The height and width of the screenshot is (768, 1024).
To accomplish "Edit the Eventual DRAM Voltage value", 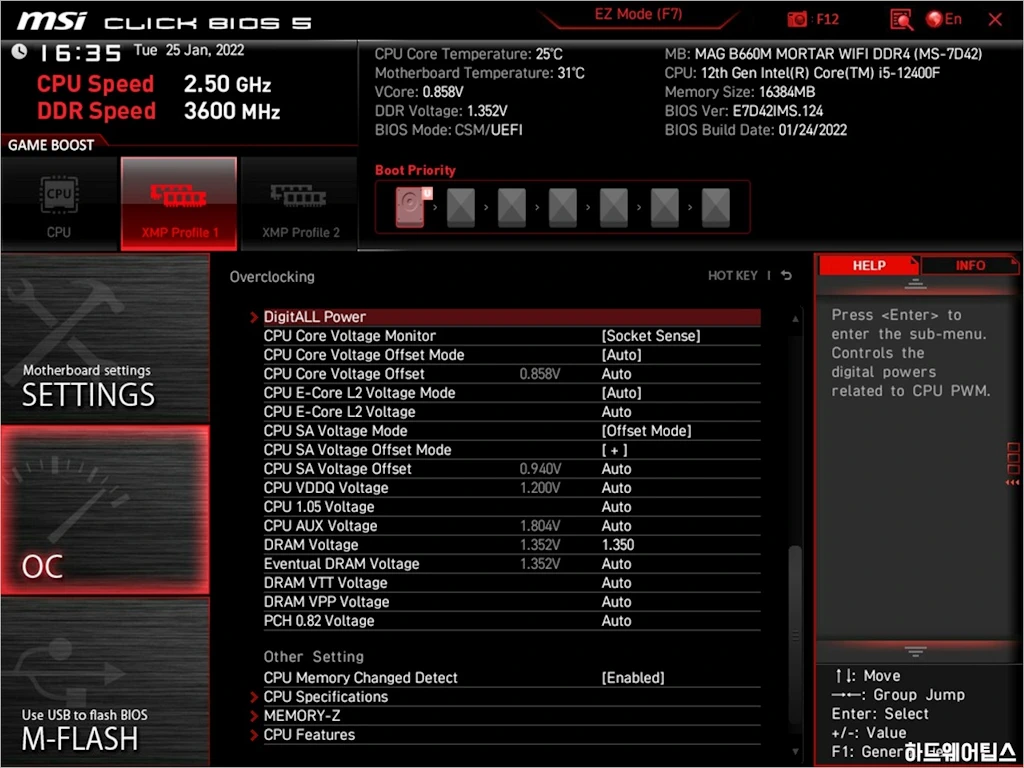I will click(616, 564).
